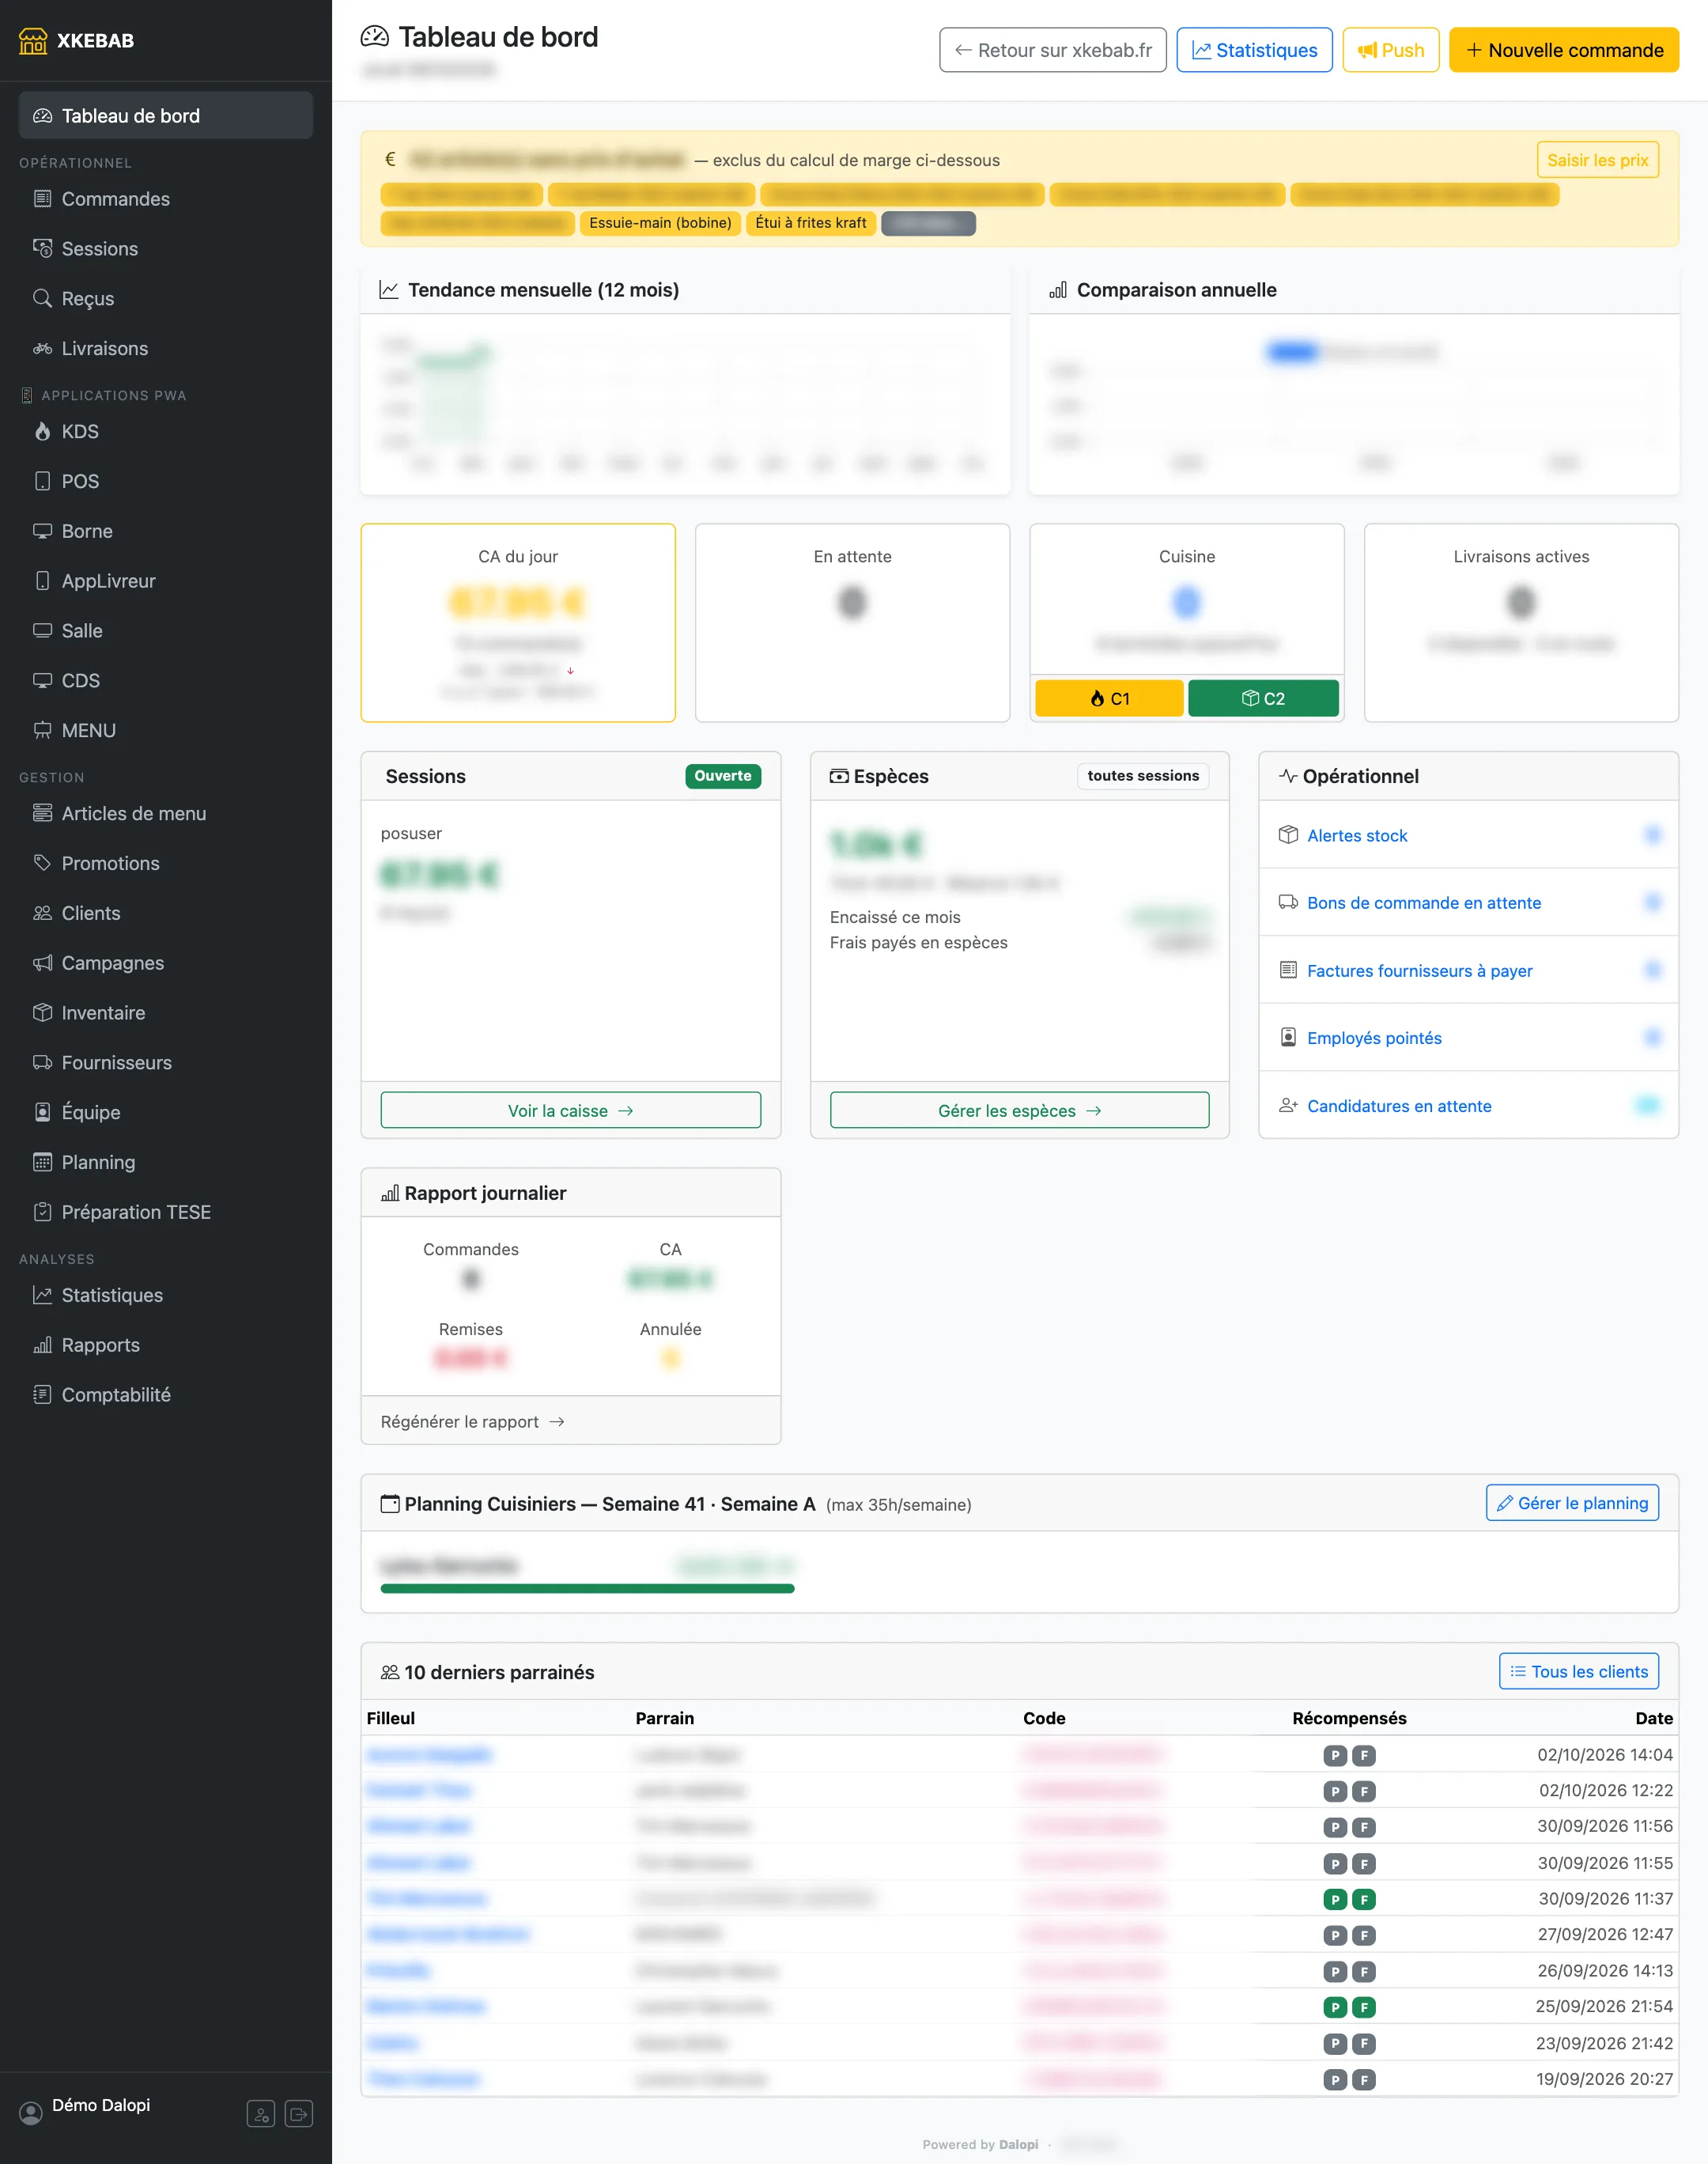This screenshot has height=2164, width=1708.
Task: Click Voir la caisse button
Action: pyautogui.click(x=570, y=1110)
